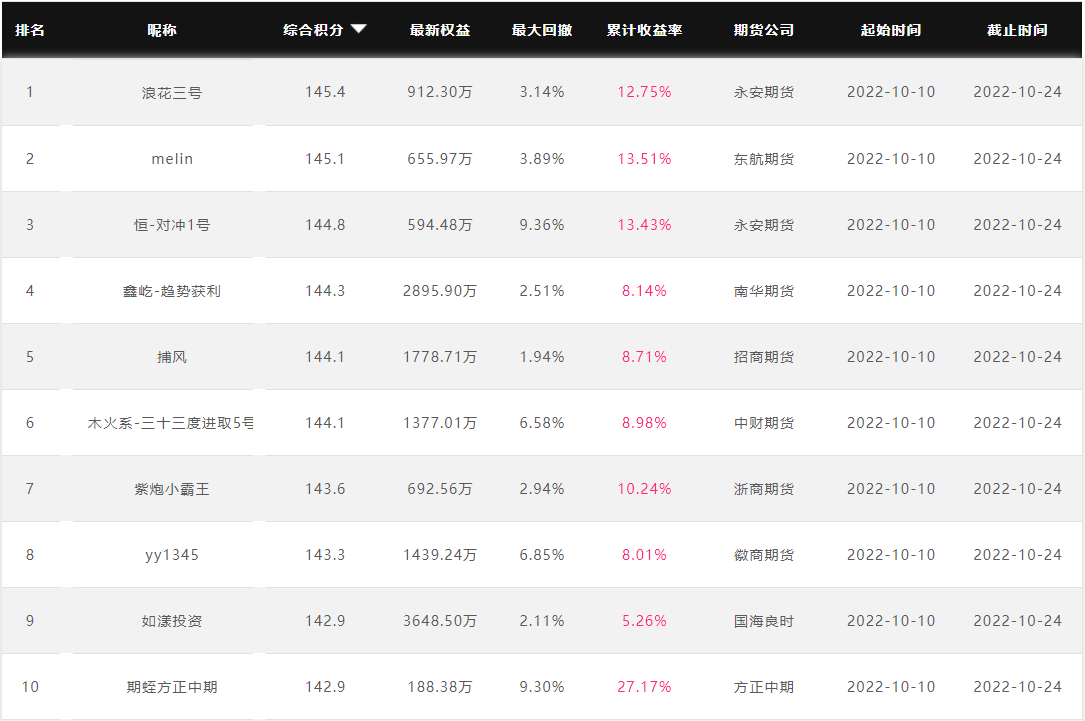Select return rate 8.14% cell
This screenshot has height=721, width=1085.
[644, 291]
